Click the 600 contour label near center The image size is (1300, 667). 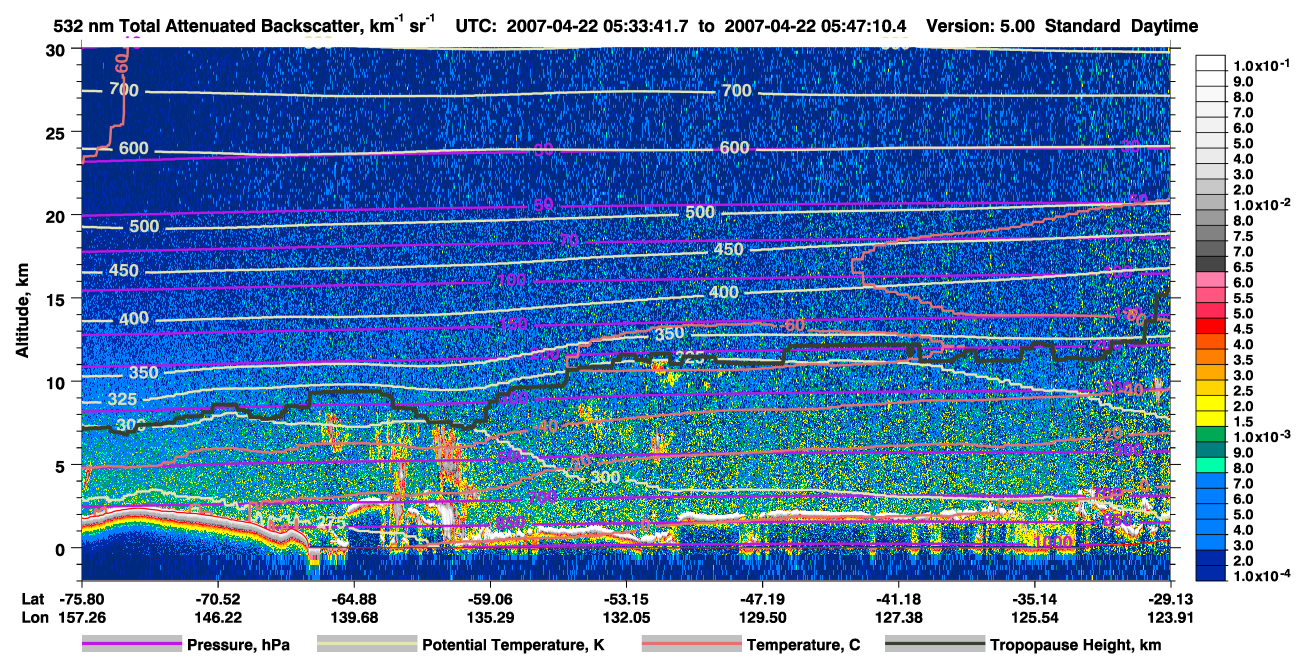tap(733, 147)
